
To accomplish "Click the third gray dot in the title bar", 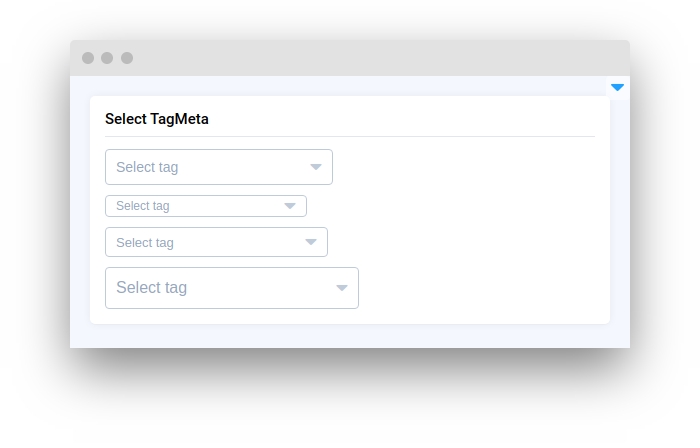I will coord(127,58).
